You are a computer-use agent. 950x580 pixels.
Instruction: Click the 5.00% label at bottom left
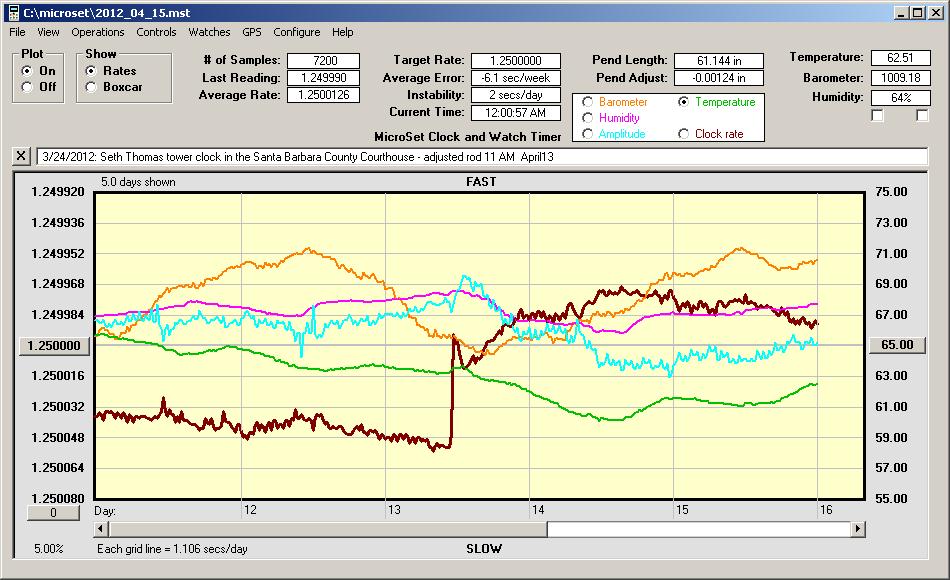[x=48, y=549]
